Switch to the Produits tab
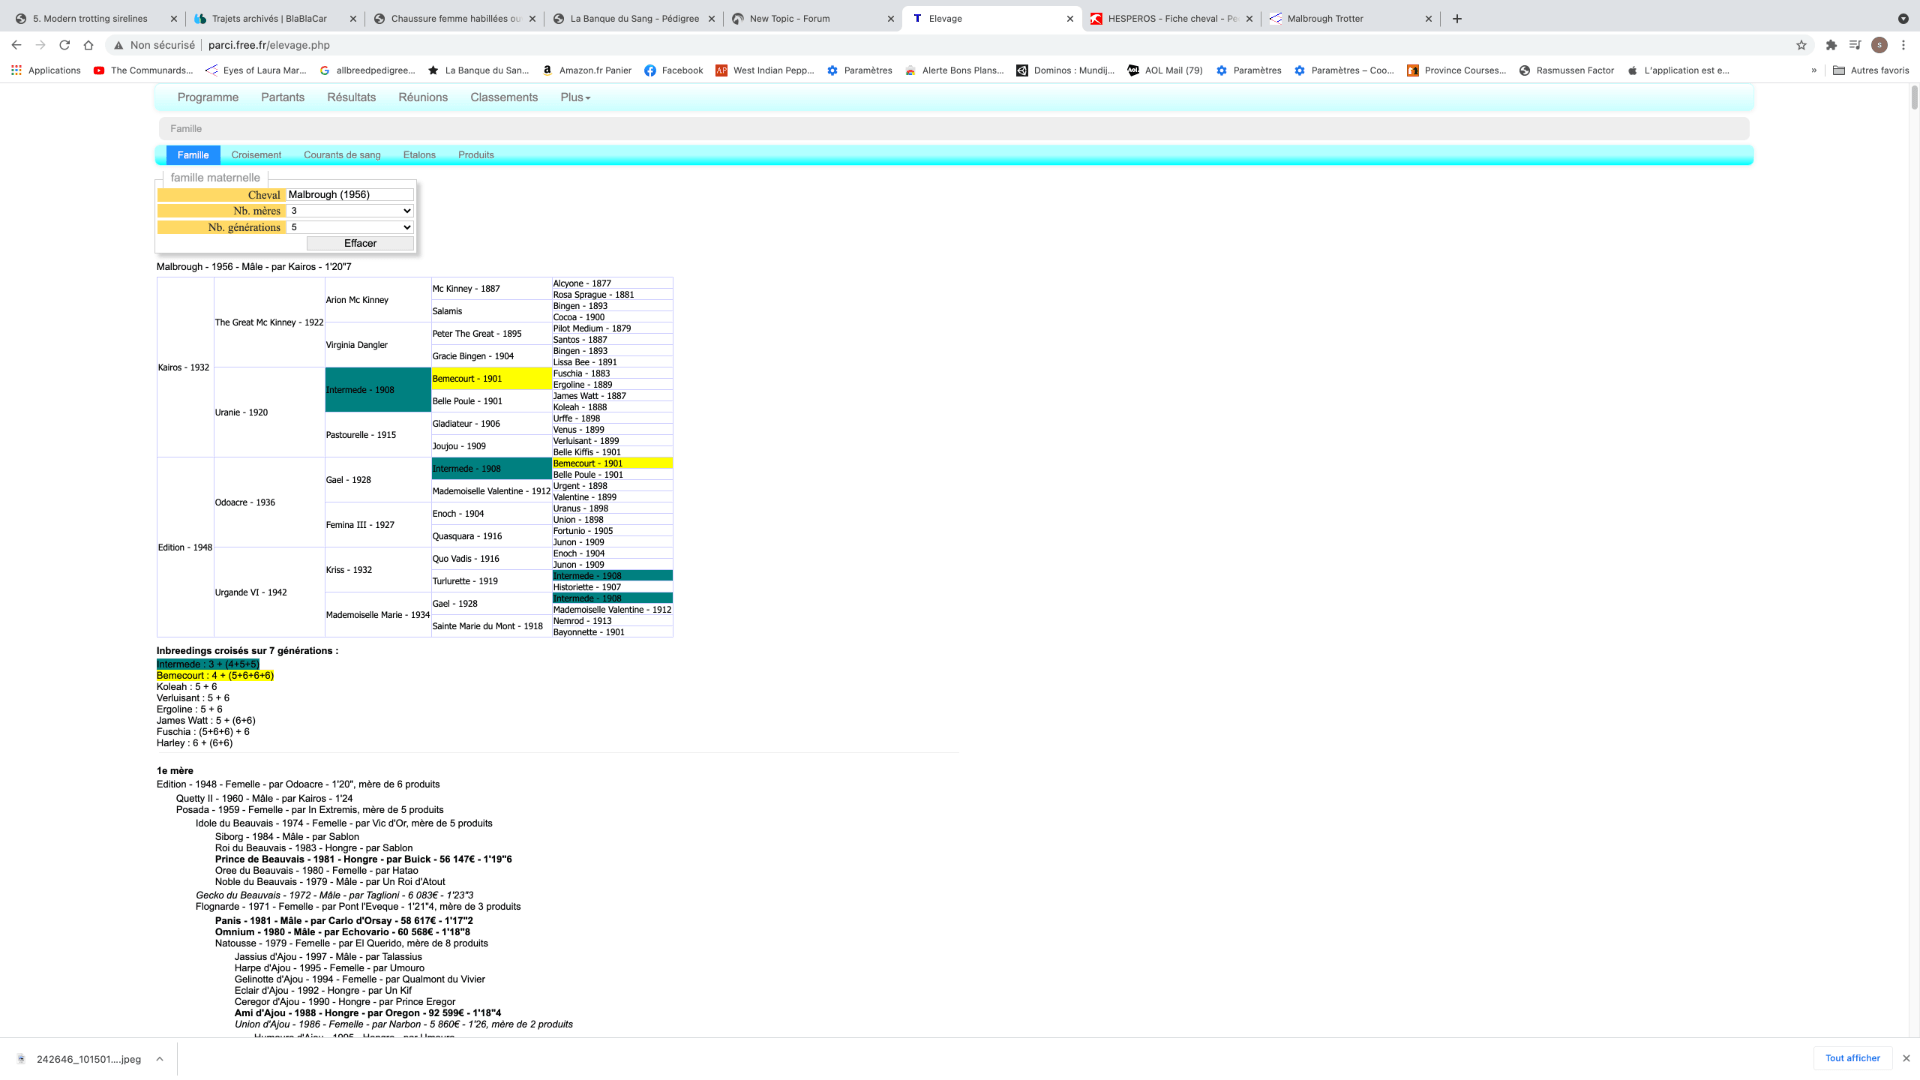The width and height of the screenshot is (1920, 1080). 476,155
